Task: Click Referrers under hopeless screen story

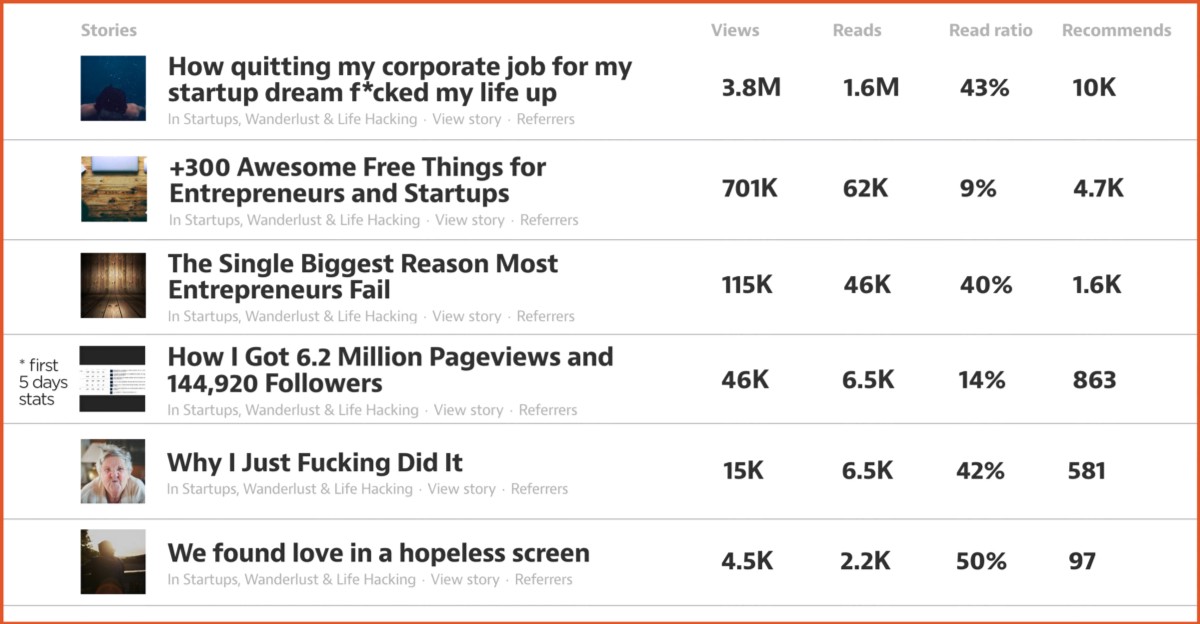Action: coord(544,579)
